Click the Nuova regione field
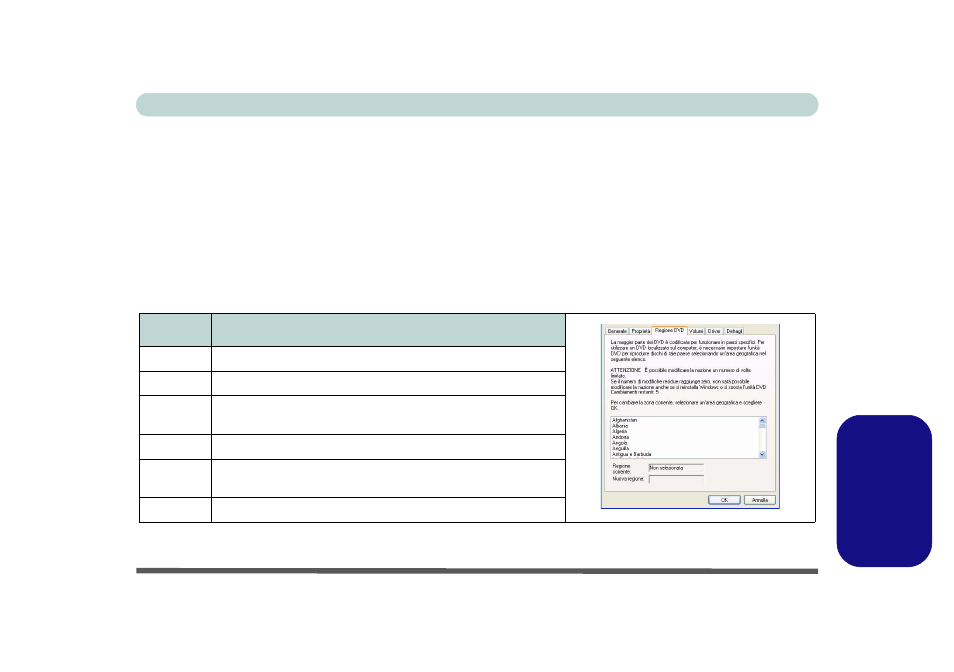Screen dimensions: 954x672 676,479
